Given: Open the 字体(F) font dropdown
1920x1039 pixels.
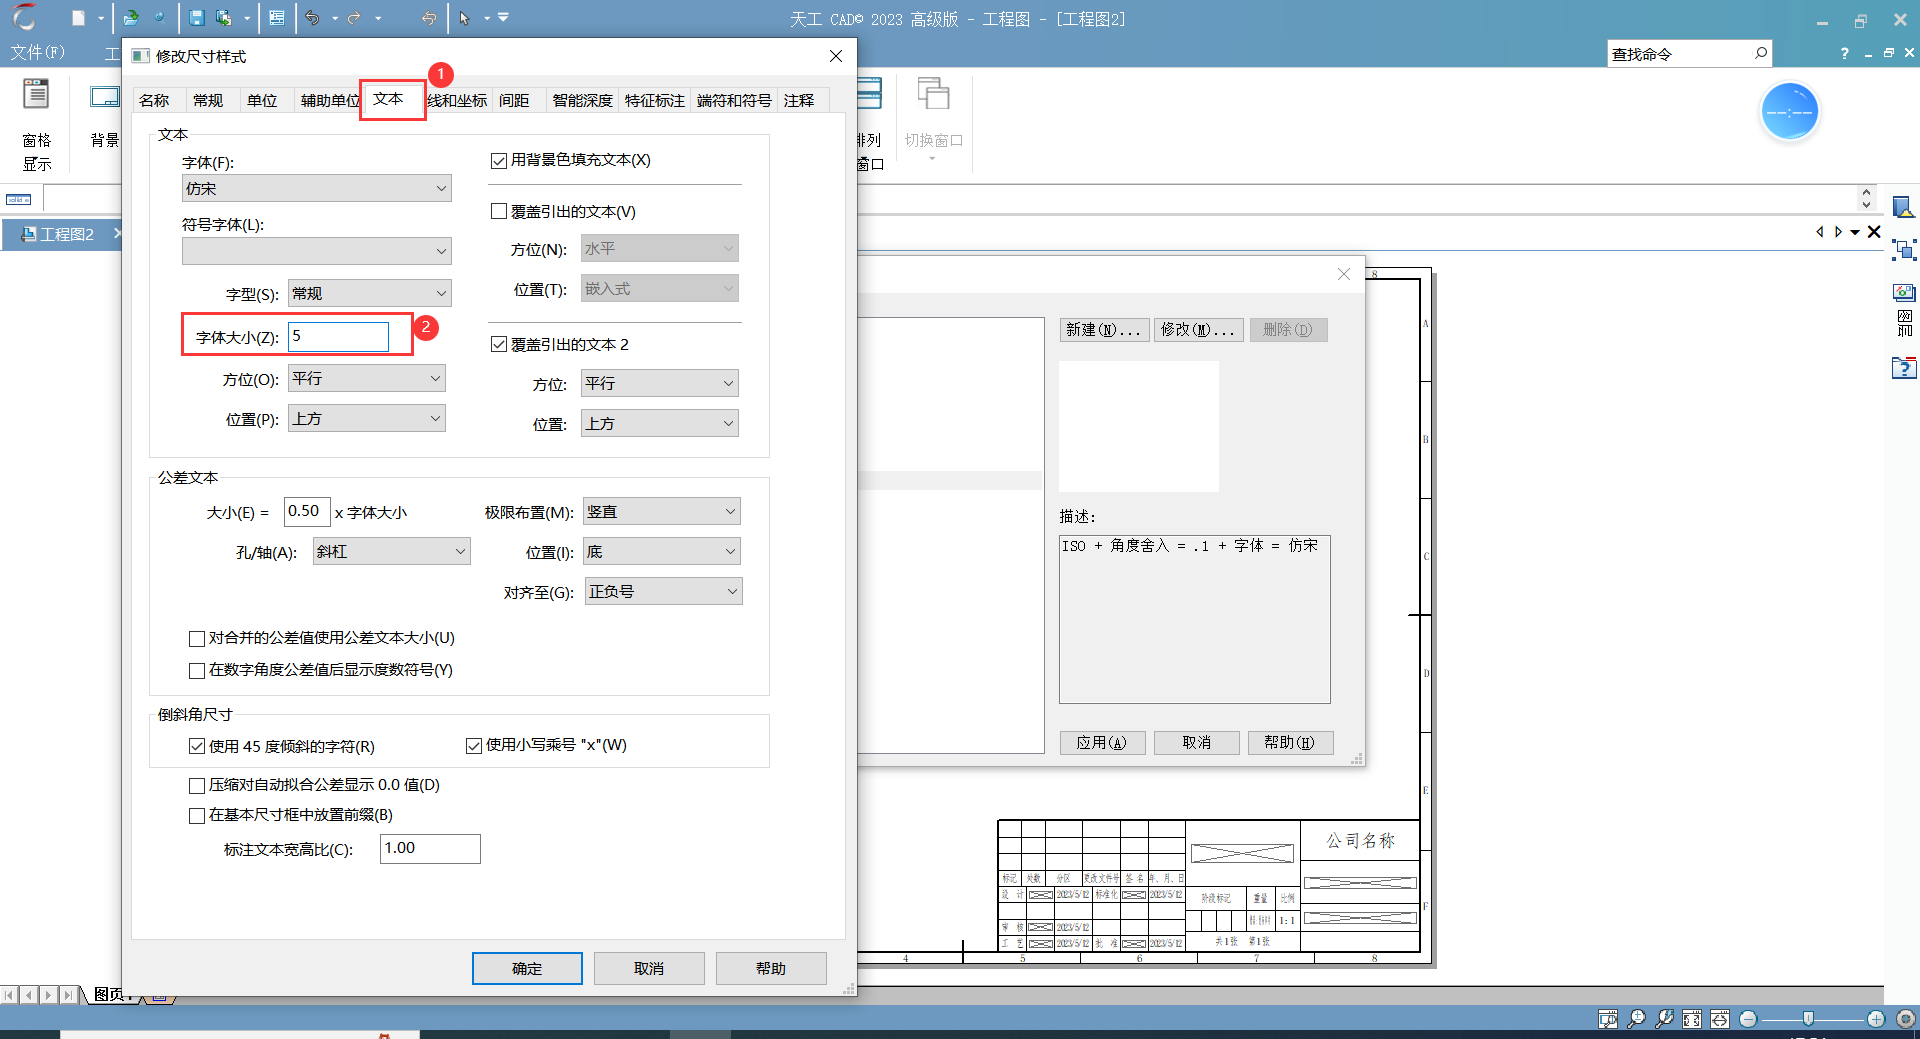Looking at the screenshot, I should click(x=316, y=189).
